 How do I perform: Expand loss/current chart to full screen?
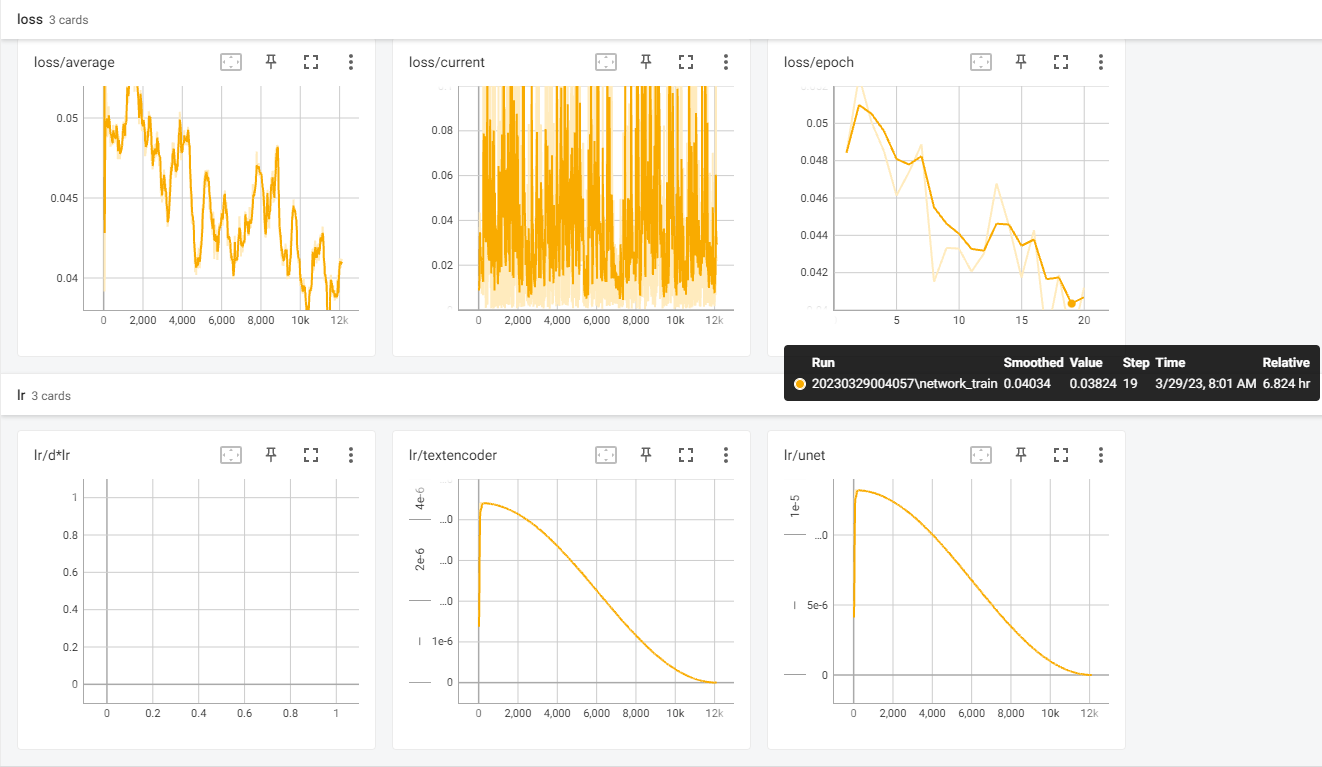click(686, 62)
